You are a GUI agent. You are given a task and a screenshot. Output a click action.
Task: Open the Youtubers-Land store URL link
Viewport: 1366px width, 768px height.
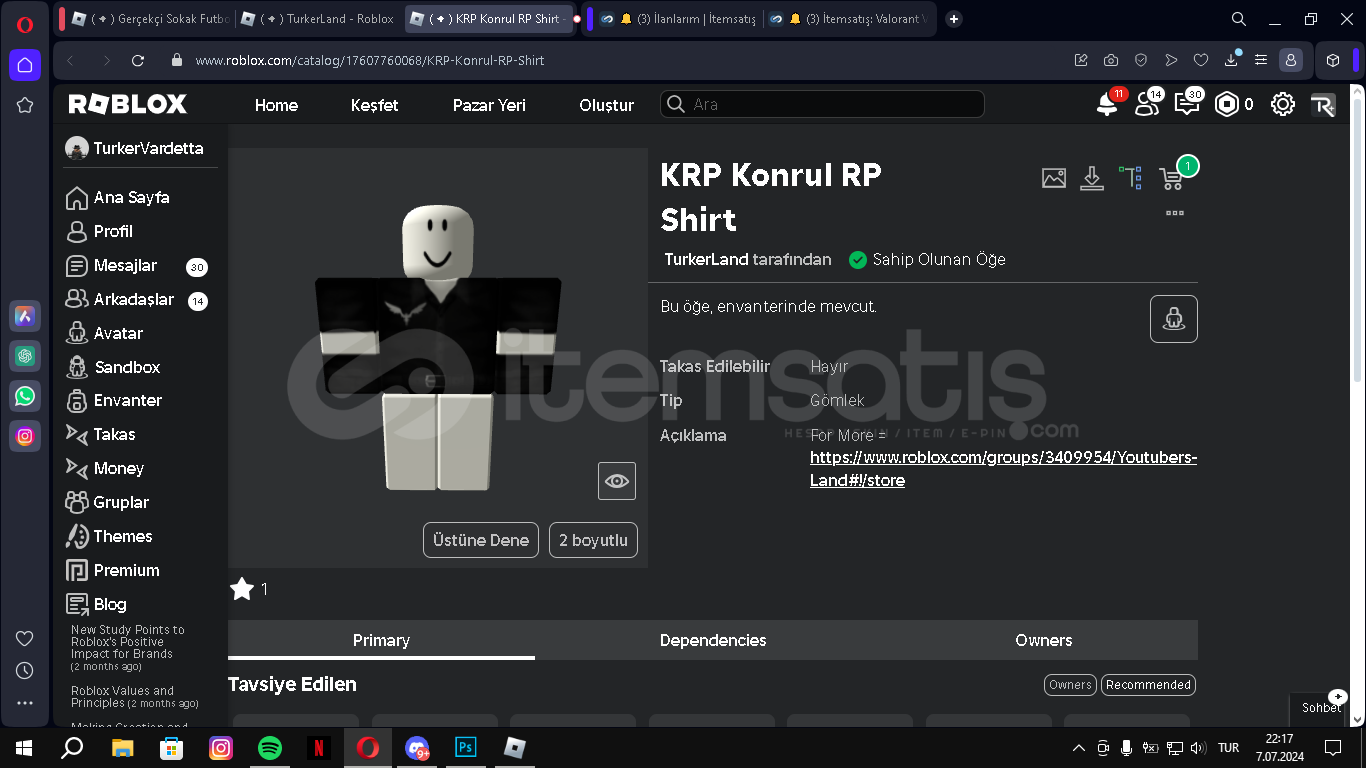click(1003, 469)
